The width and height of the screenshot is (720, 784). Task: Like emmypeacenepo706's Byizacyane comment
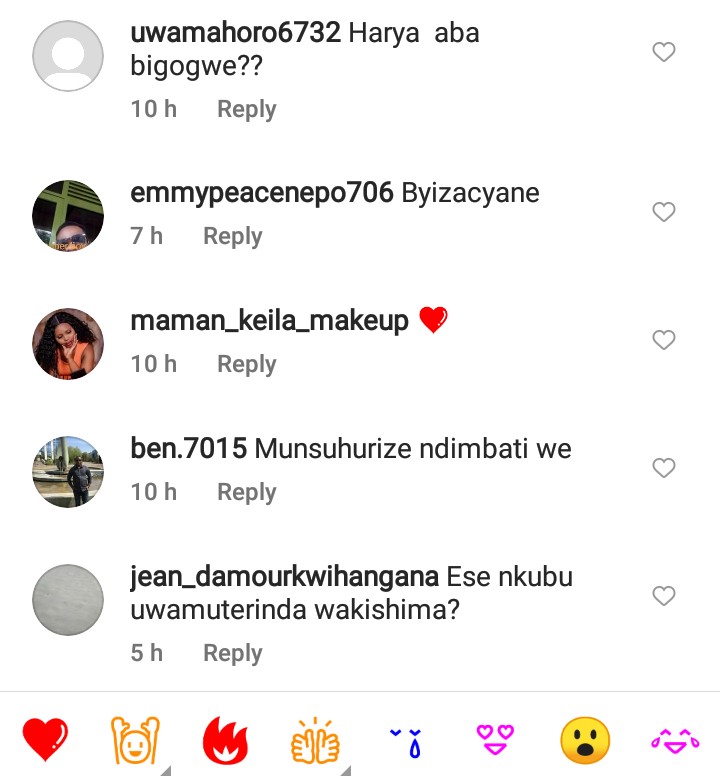(664, 212)
